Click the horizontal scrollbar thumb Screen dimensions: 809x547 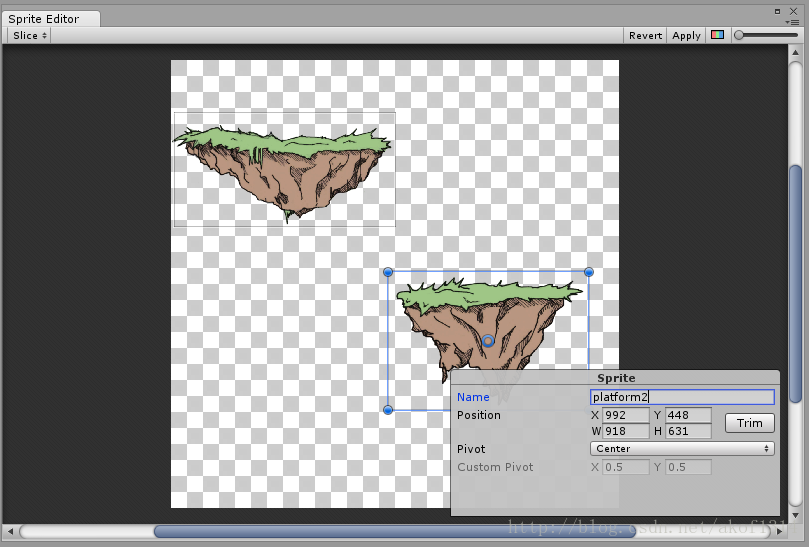click(x=395, y=530)
